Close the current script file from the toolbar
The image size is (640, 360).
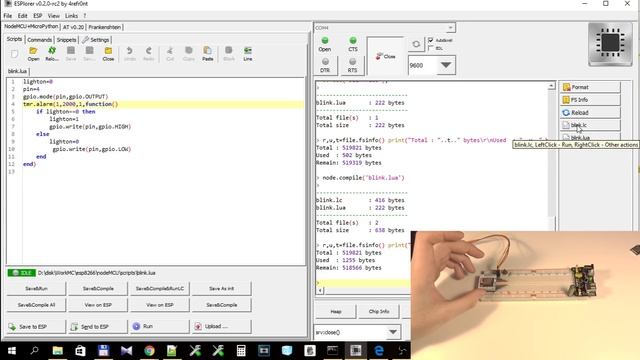pos(108,54)
